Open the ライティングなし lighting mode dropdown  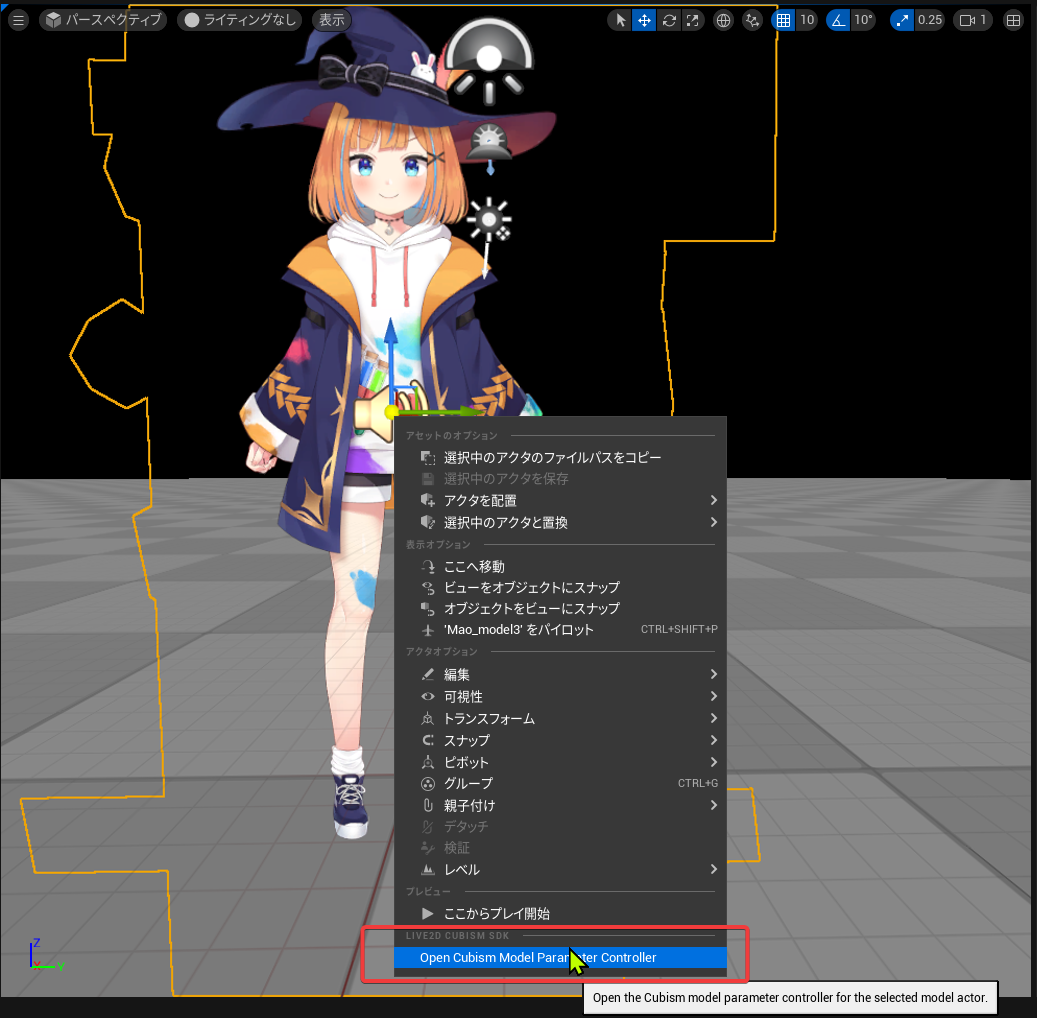239,21
